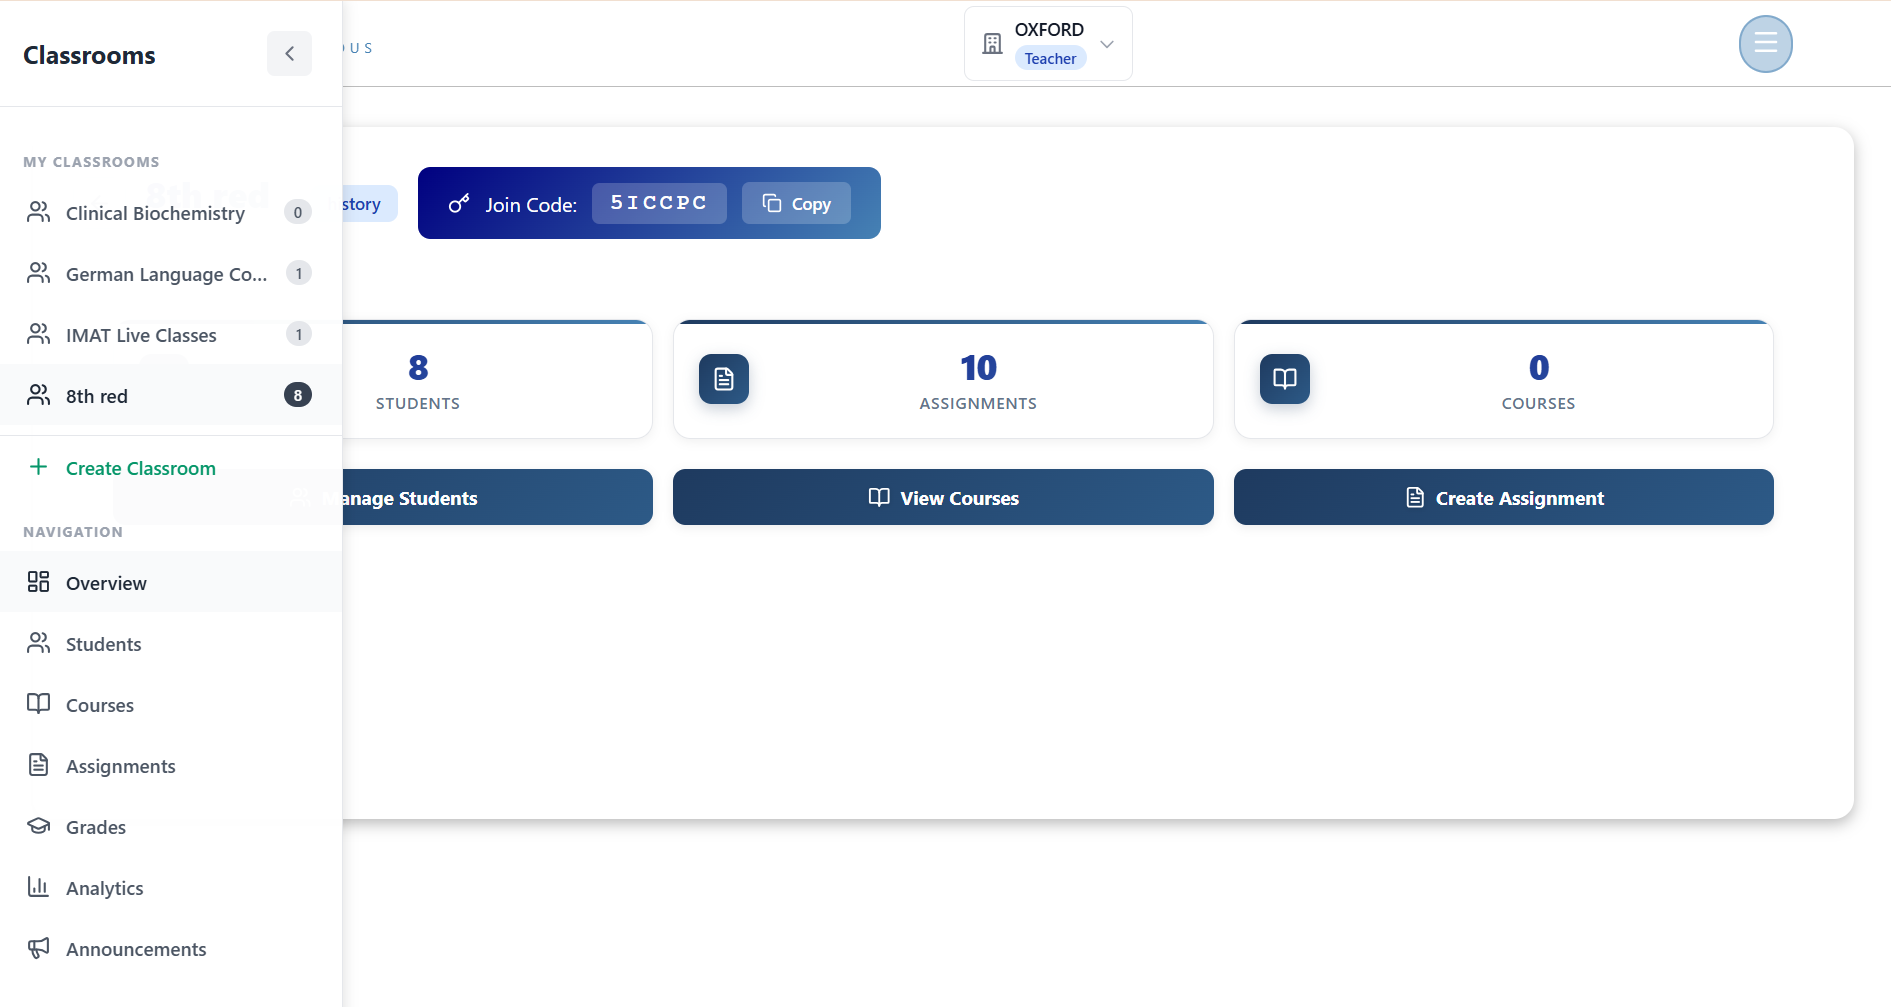This screenshot has height=1007, width=1891.
Task: Click the join code 5ICCPC field
Action: (659, 203)
